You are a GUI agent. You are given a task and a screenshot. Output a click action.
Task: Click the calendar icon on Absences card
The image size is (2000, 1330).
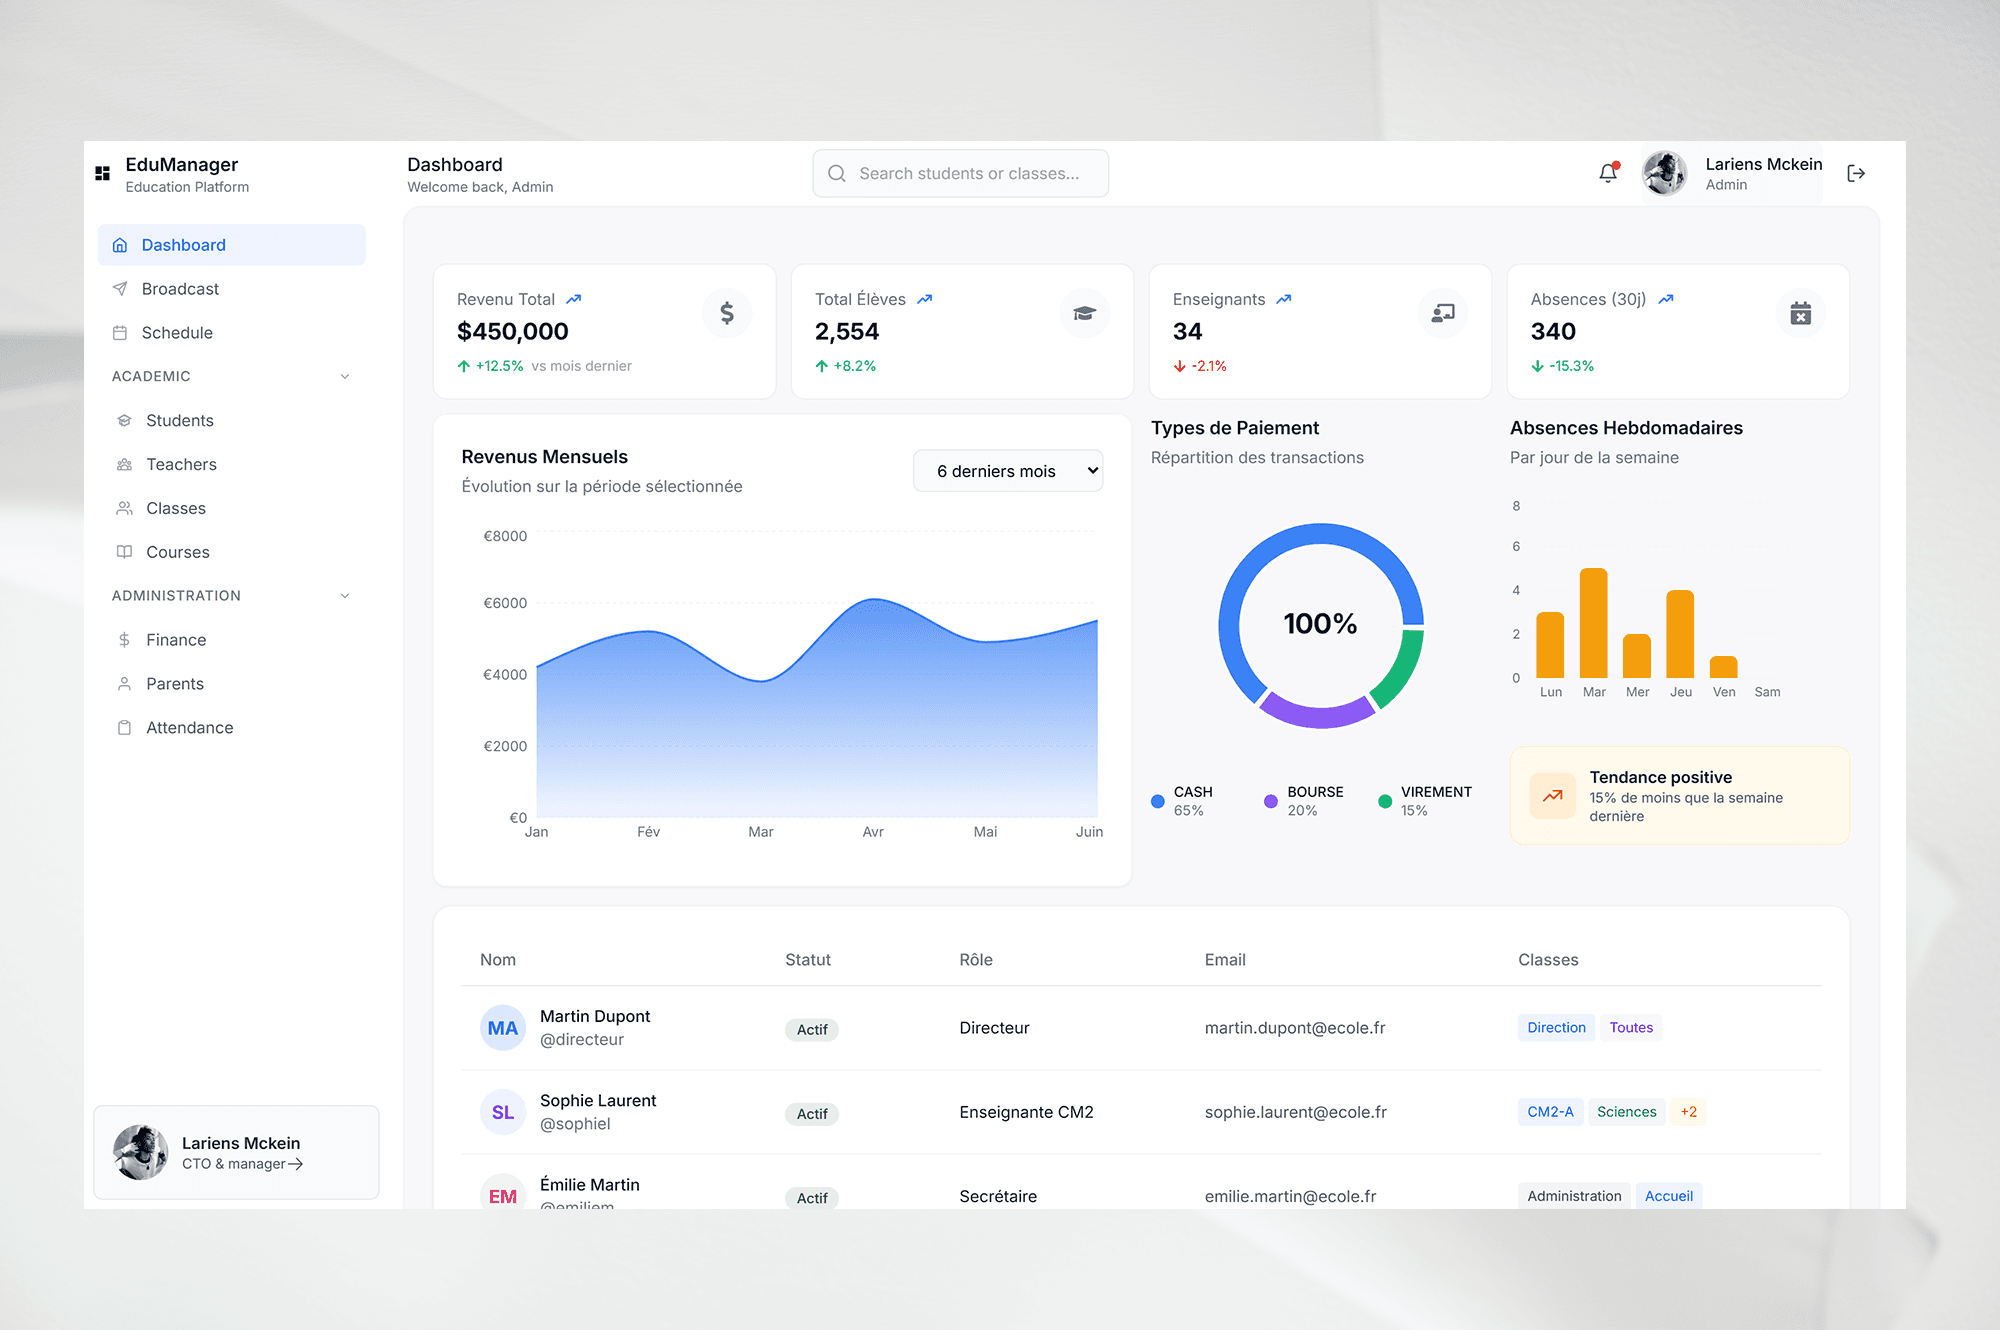[x=1800, y=313]
